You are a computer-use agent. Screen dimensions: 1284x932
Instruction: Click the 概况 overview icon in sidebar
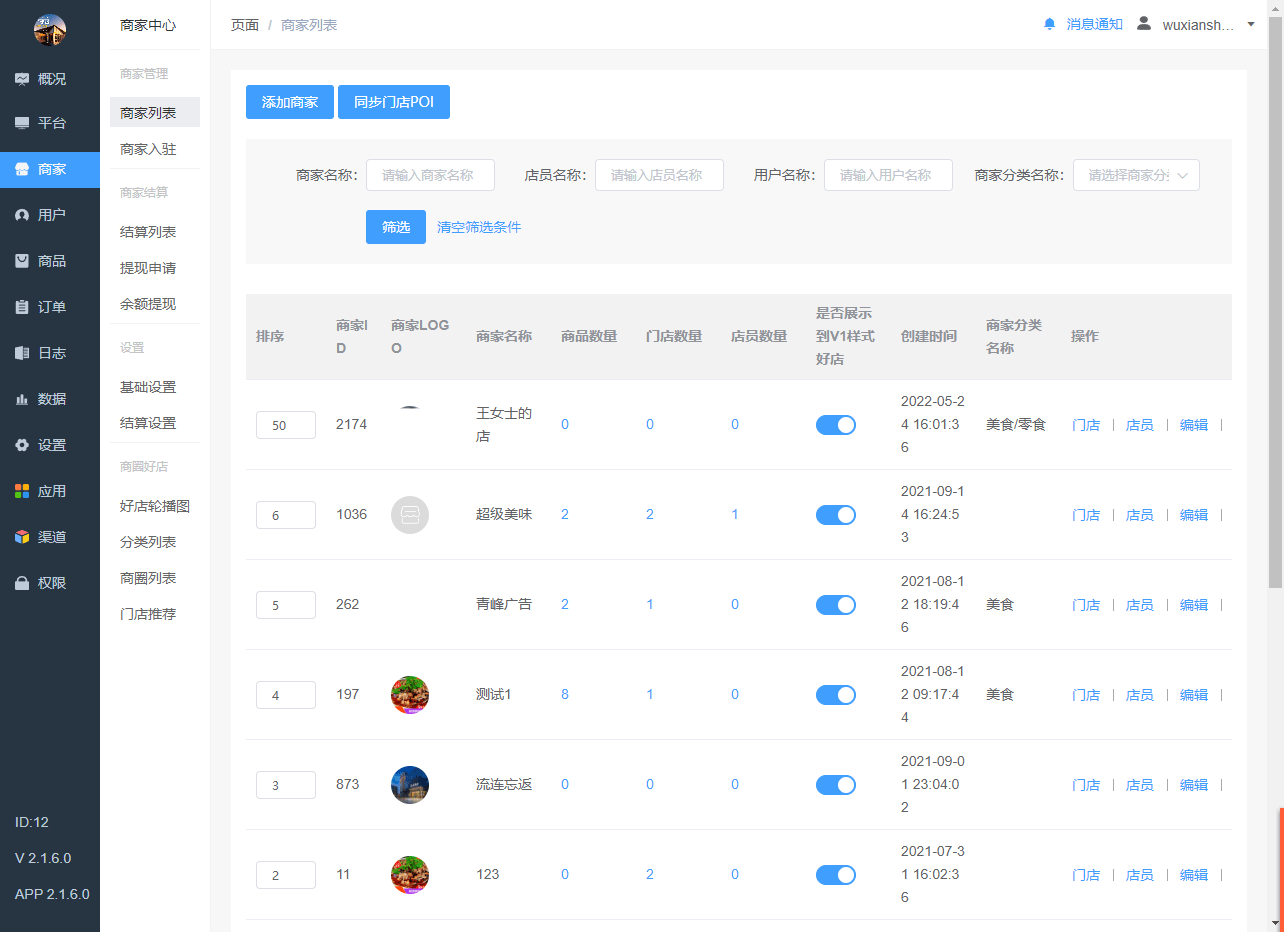pos(22,79)
